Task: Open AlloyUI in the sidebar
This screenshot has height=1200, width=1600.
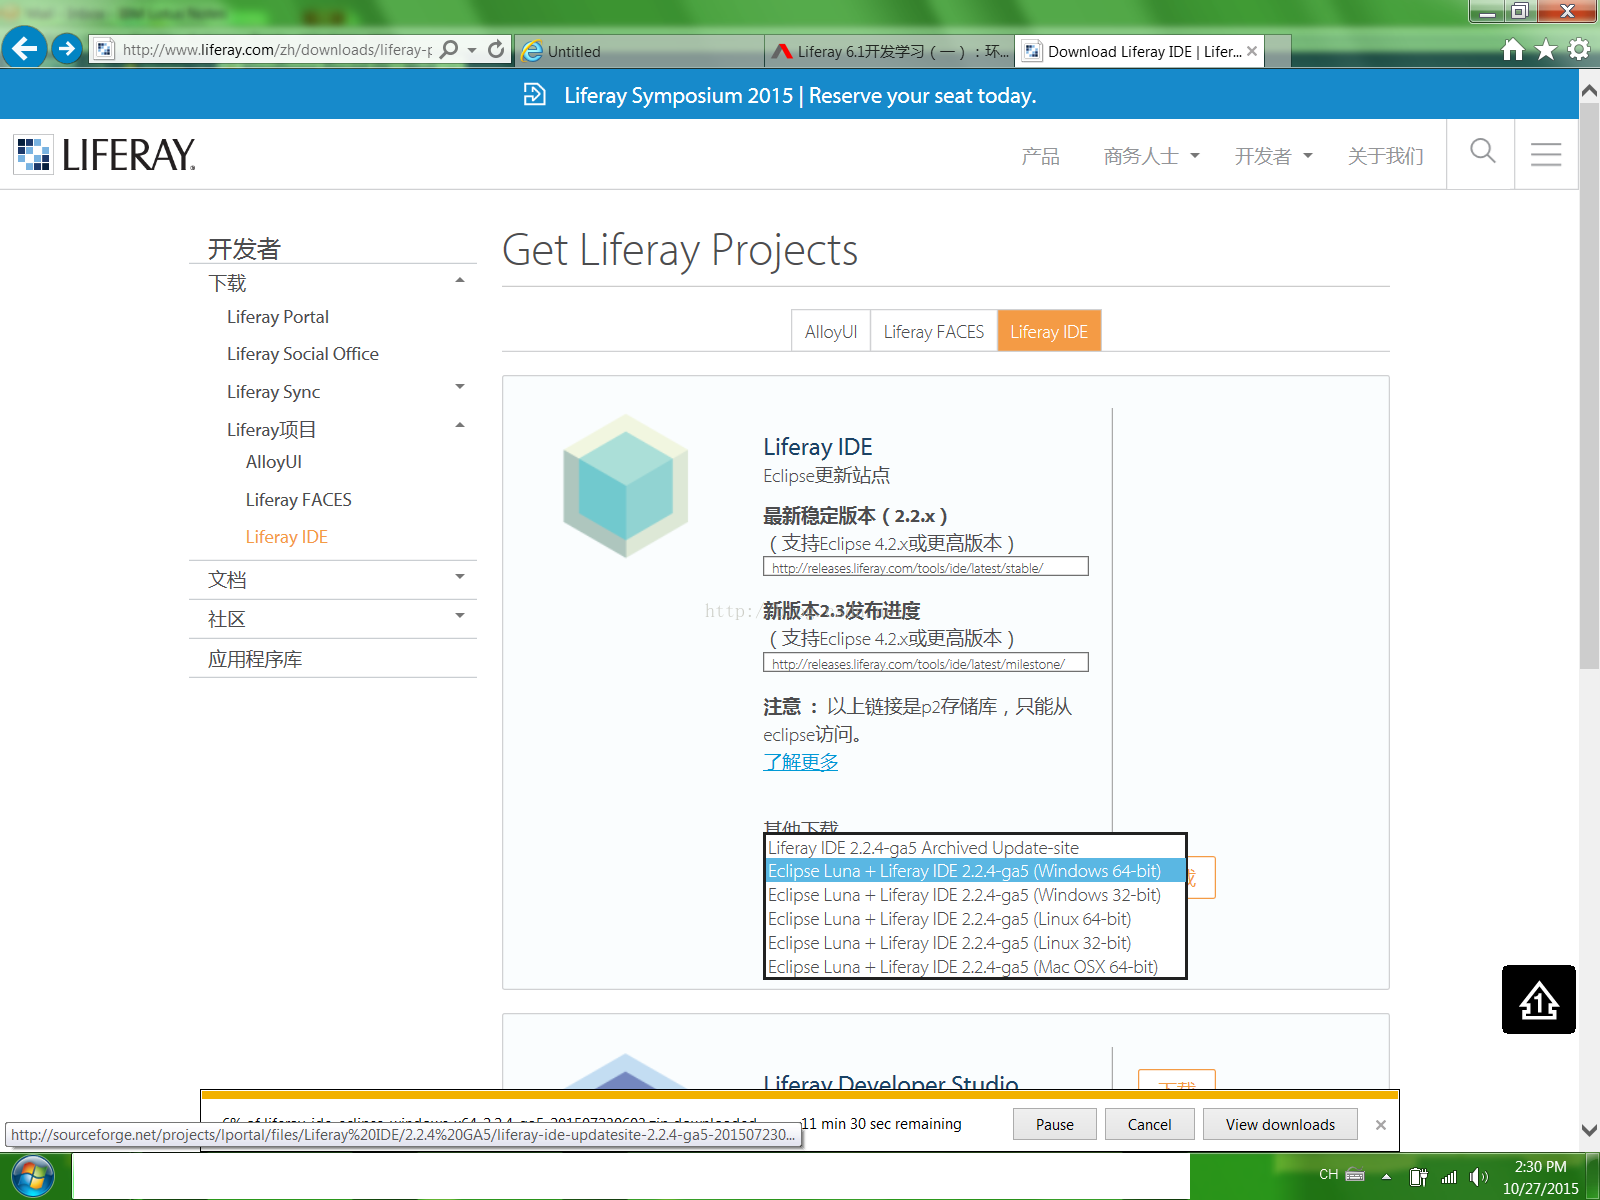Action: point(274,462)
